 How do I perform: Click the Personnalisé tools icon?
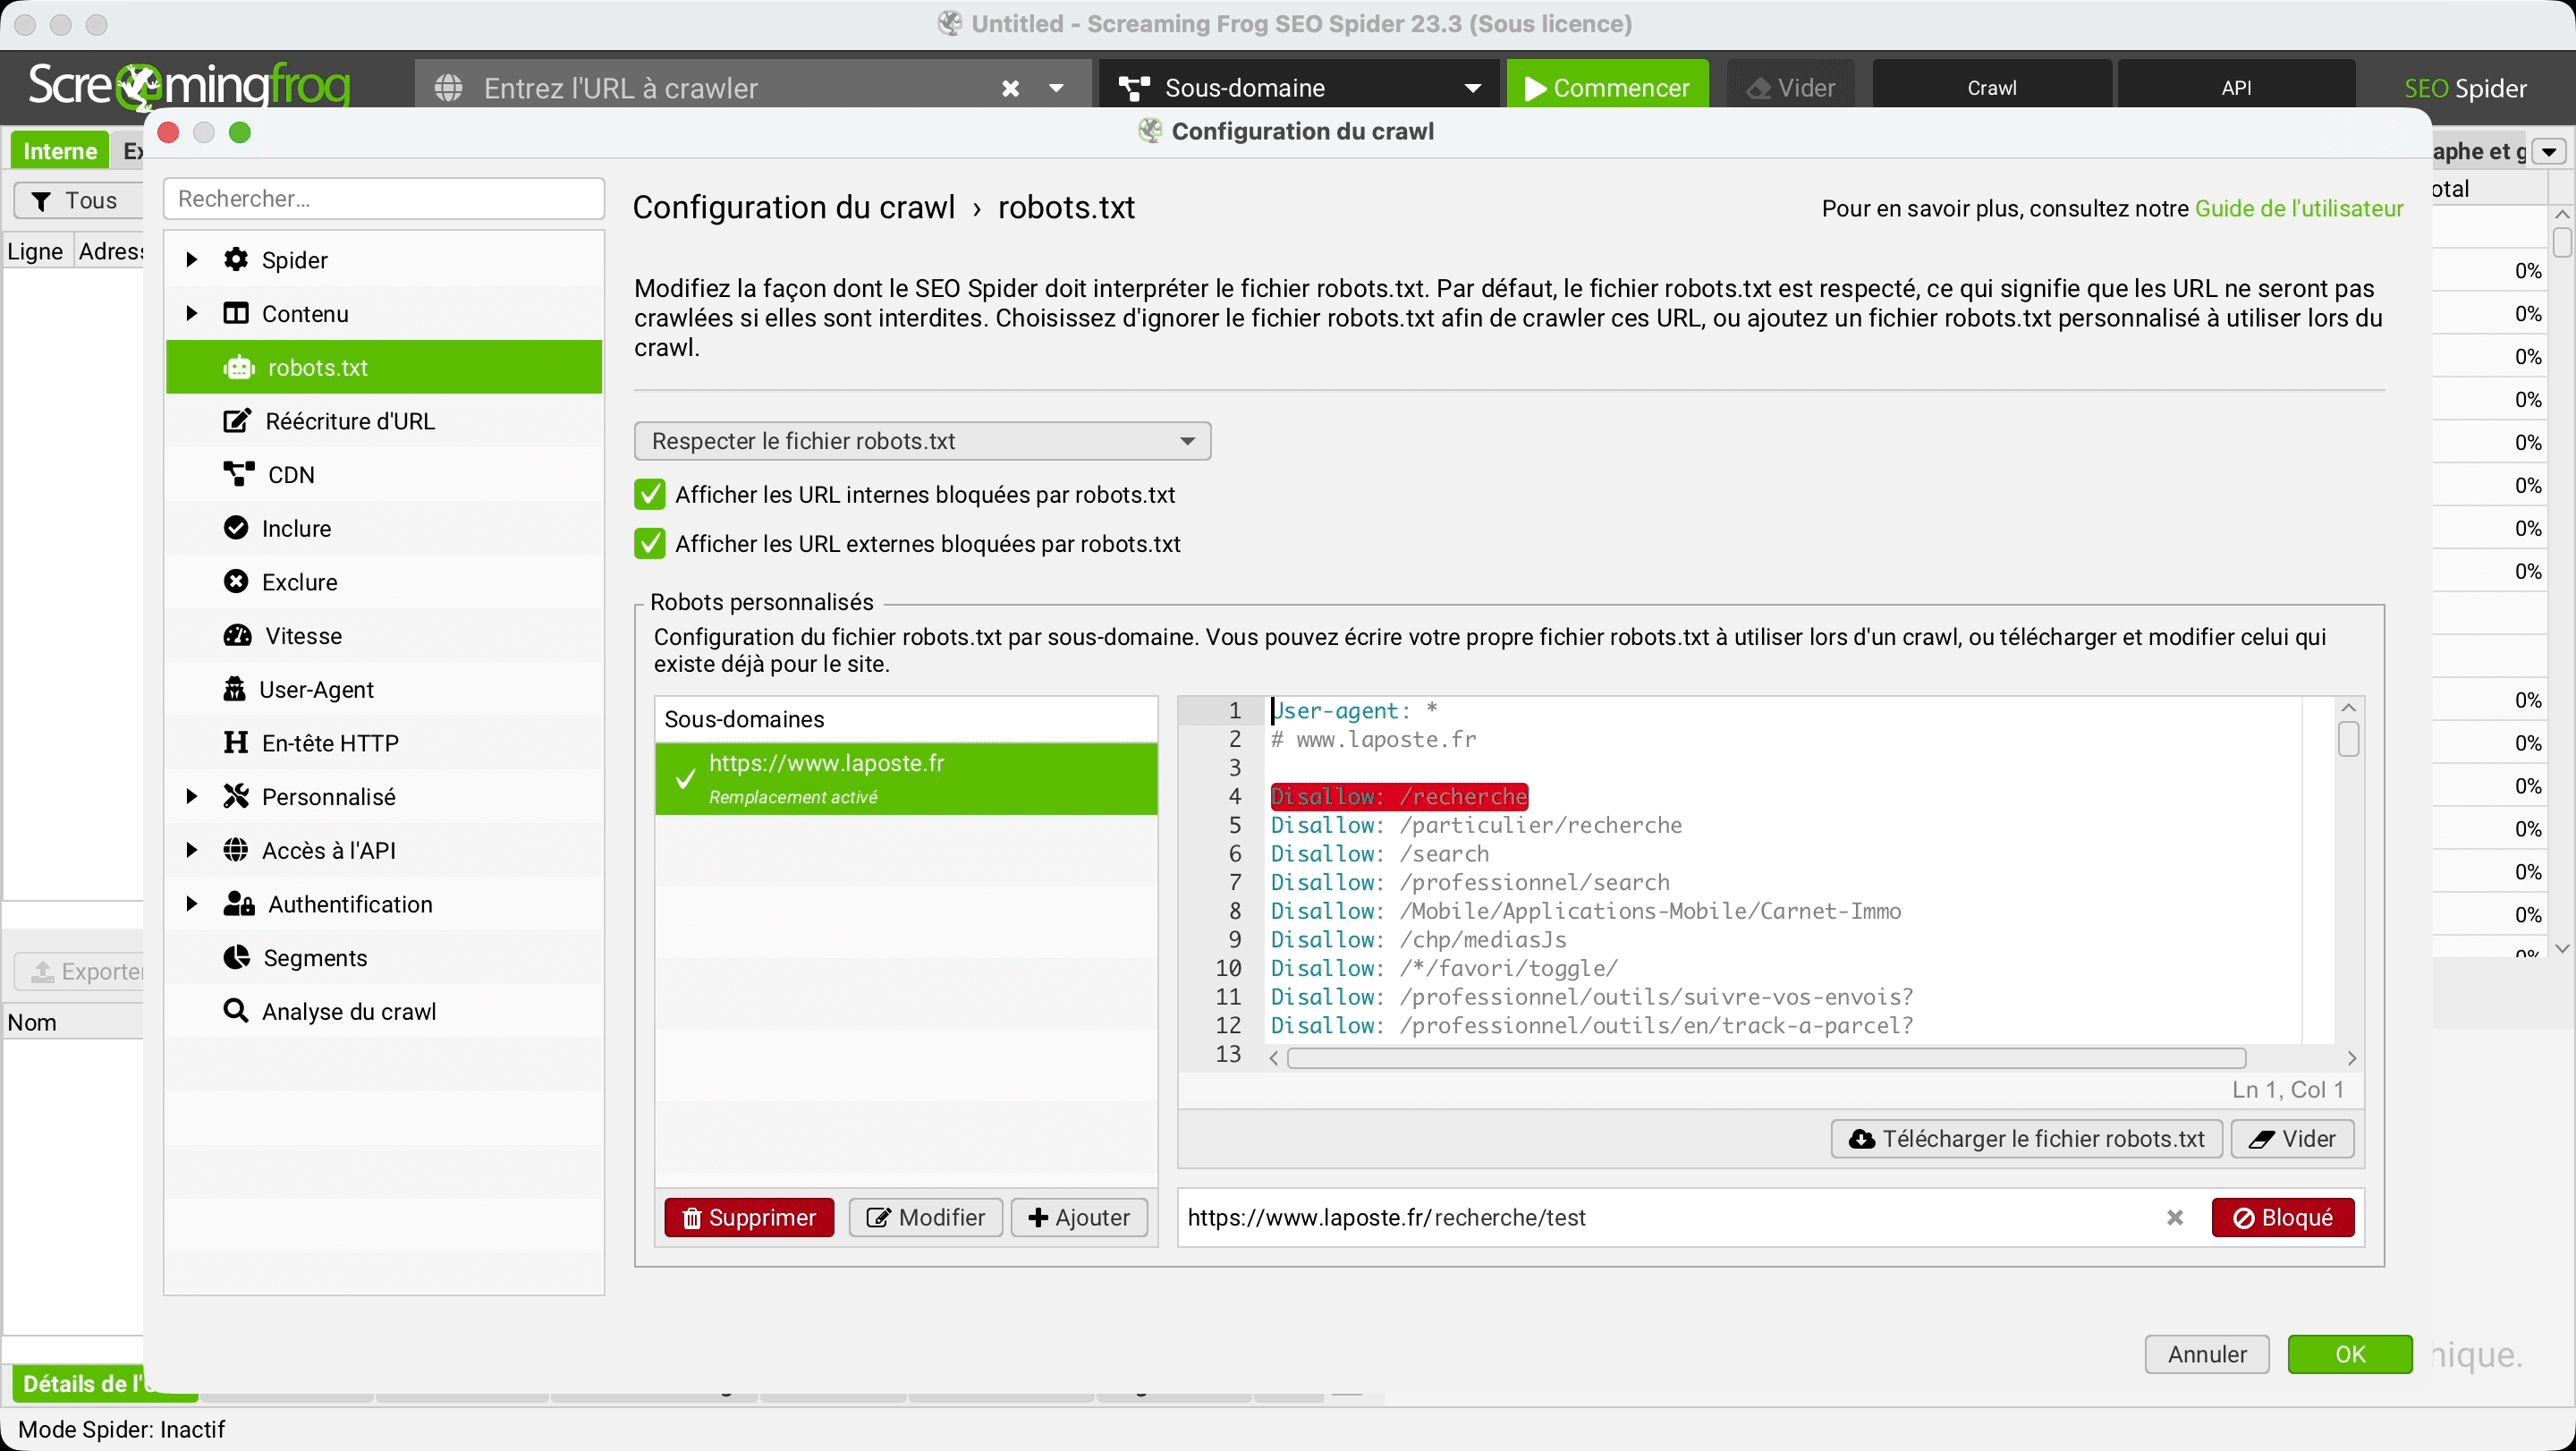(x=236, y=797)
